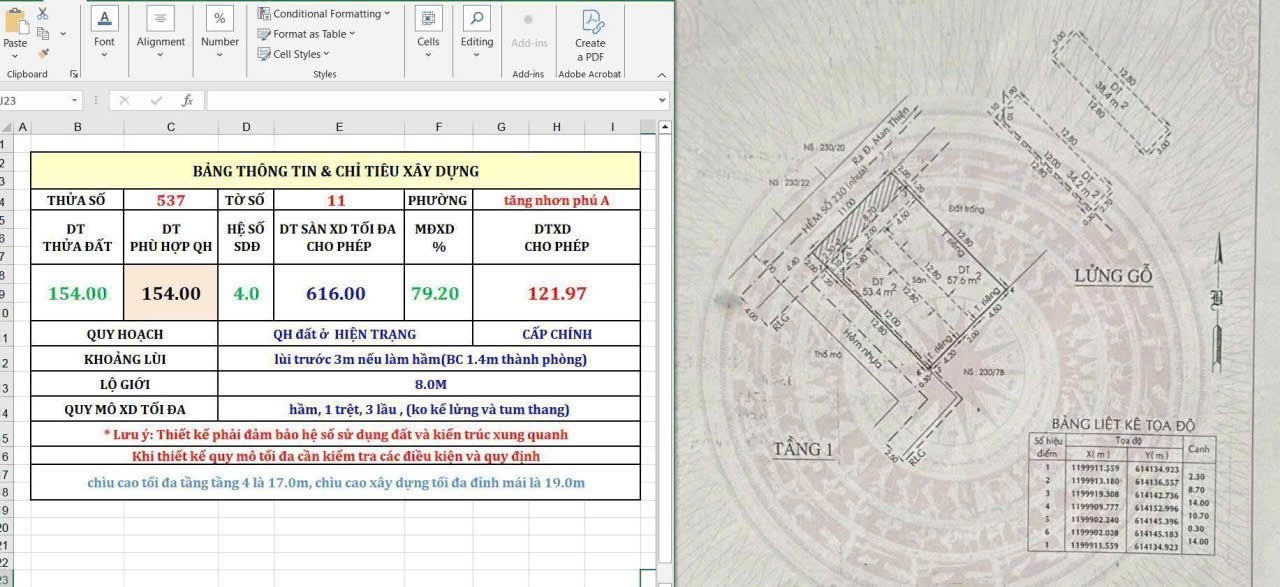
Task: Click Create a PDF Acrobat icon
Action: pyautogui.click(x=590, y=34)
